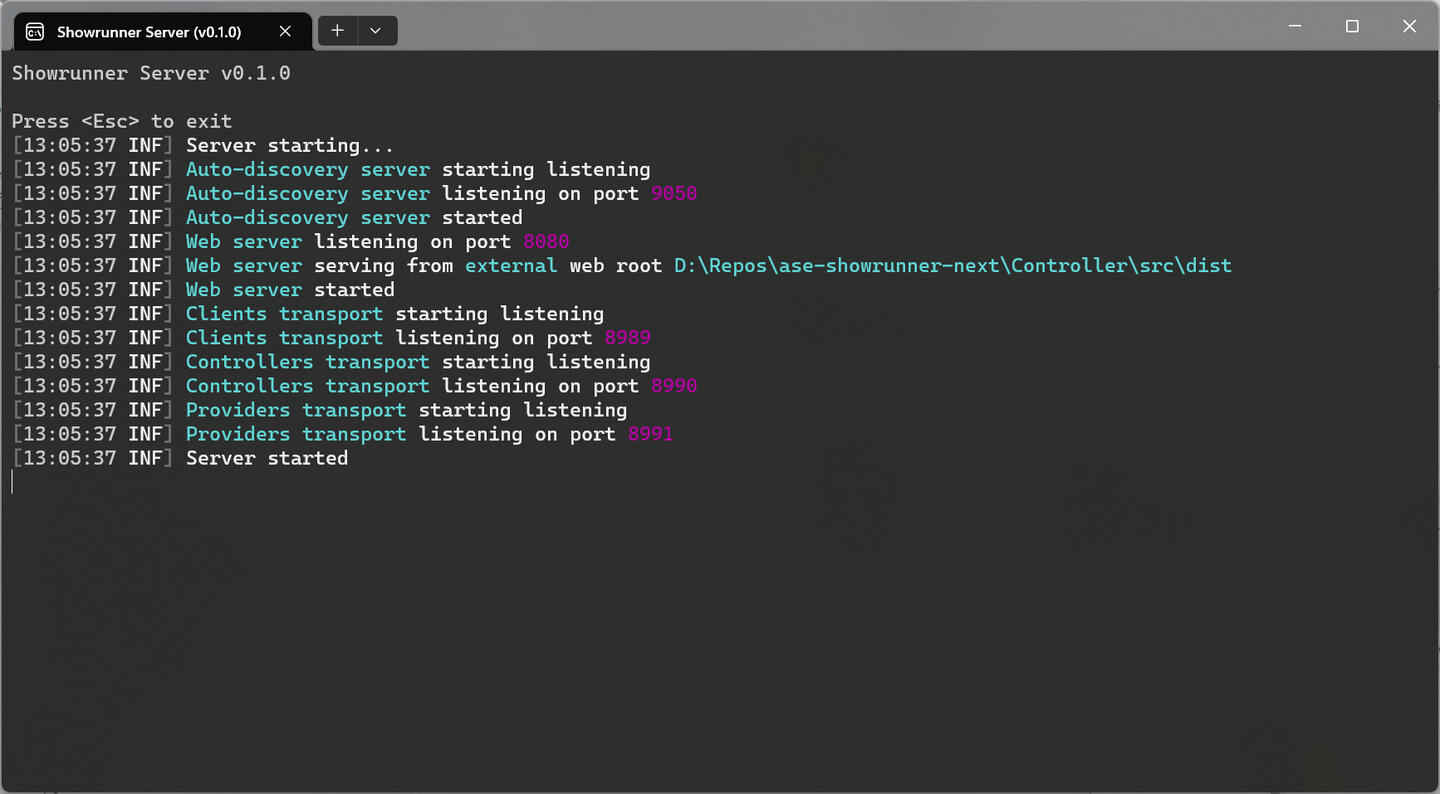Click the clients transport port number 8989
Screen dimensions: 1440x794
[627, 338]
